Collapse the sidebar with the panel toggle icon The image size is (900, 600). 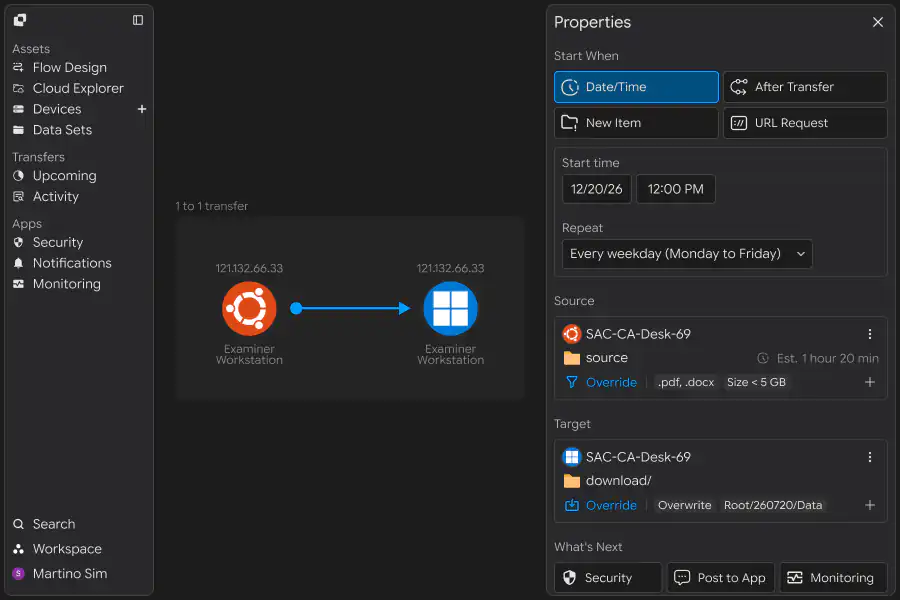pyautogui.click(x=138, y=20)
